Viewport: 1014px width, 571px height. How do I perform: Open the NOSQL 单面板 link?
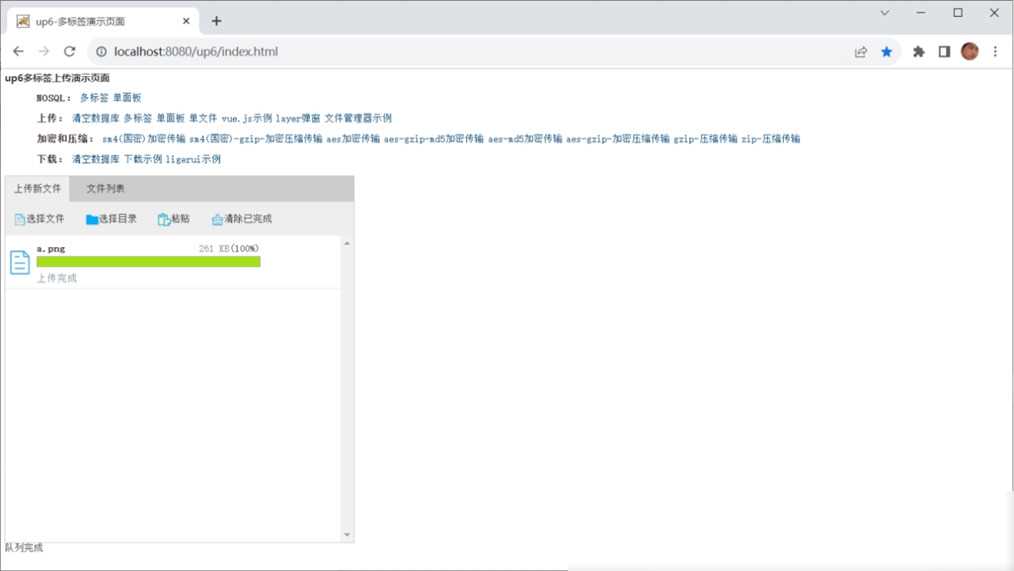tap(127, 98)
